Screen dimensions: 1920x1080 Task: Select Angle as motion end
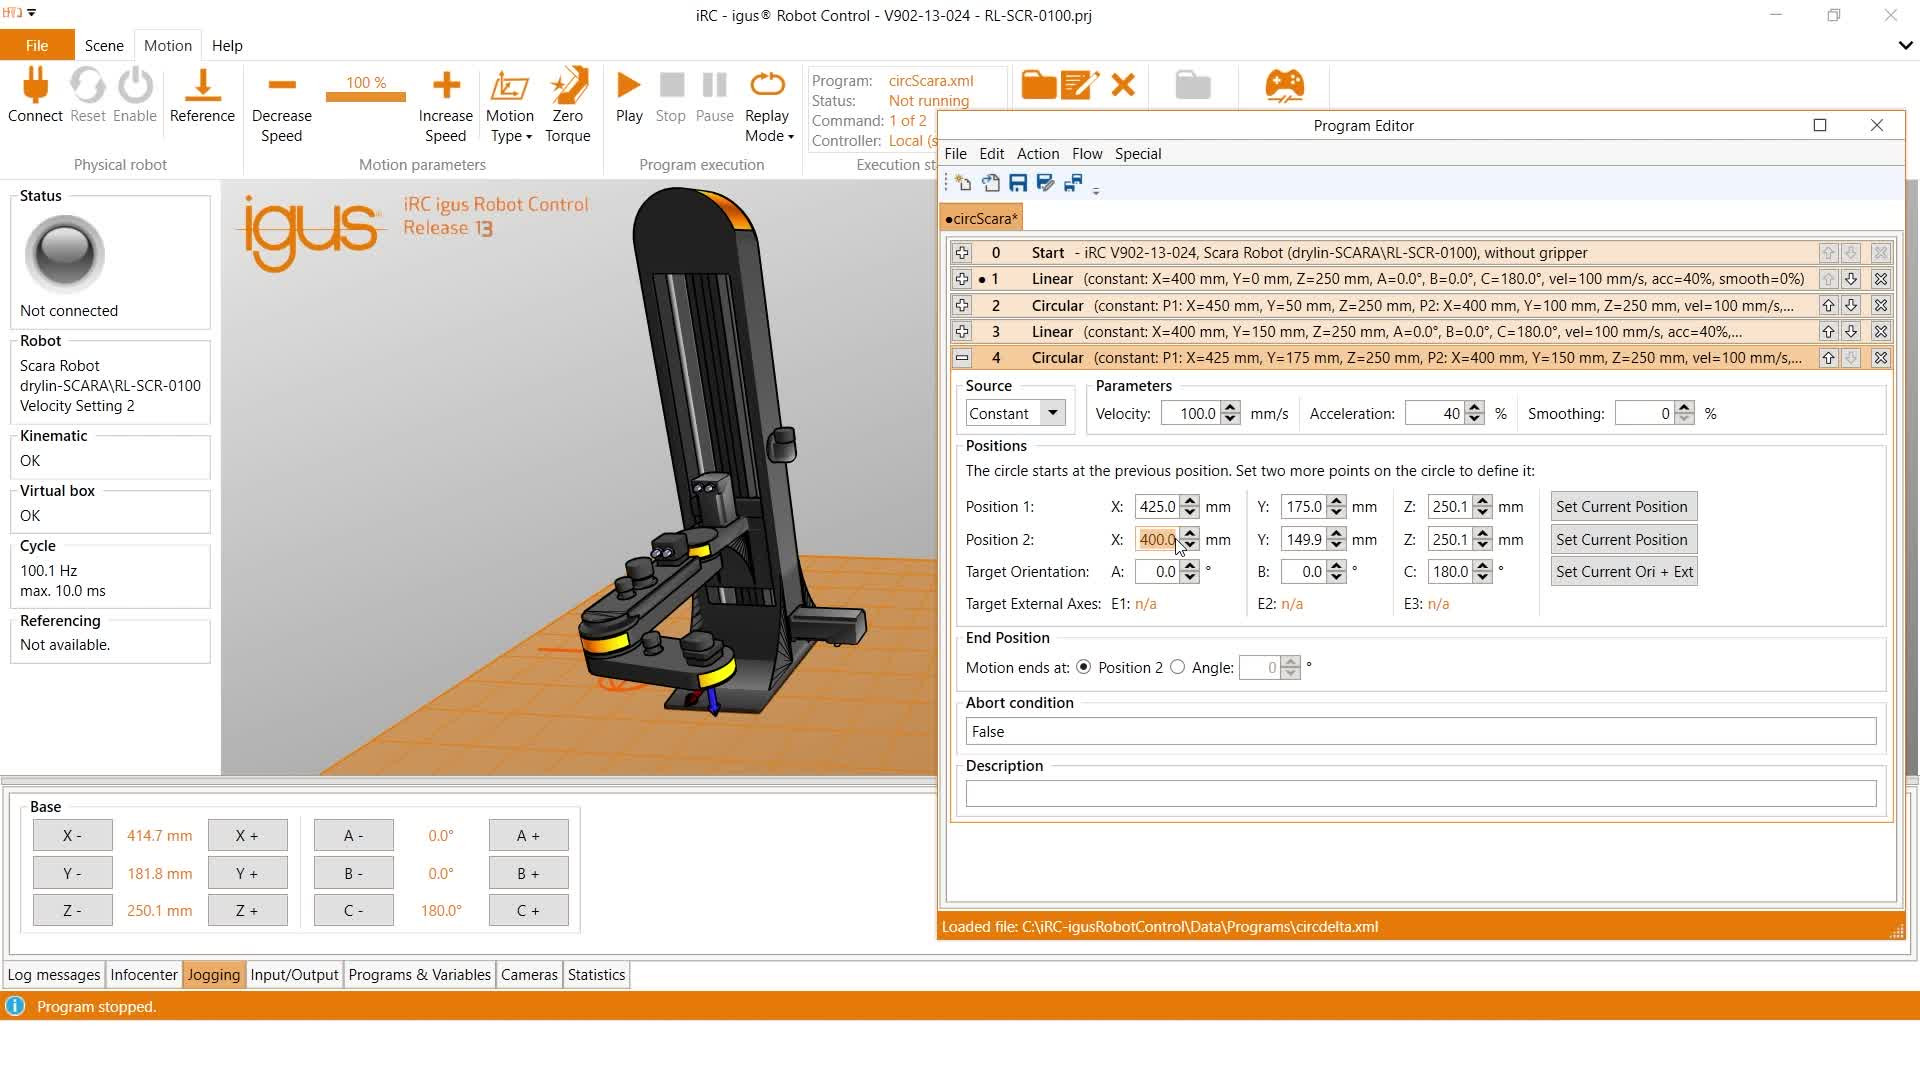[x=1178, y=667]
